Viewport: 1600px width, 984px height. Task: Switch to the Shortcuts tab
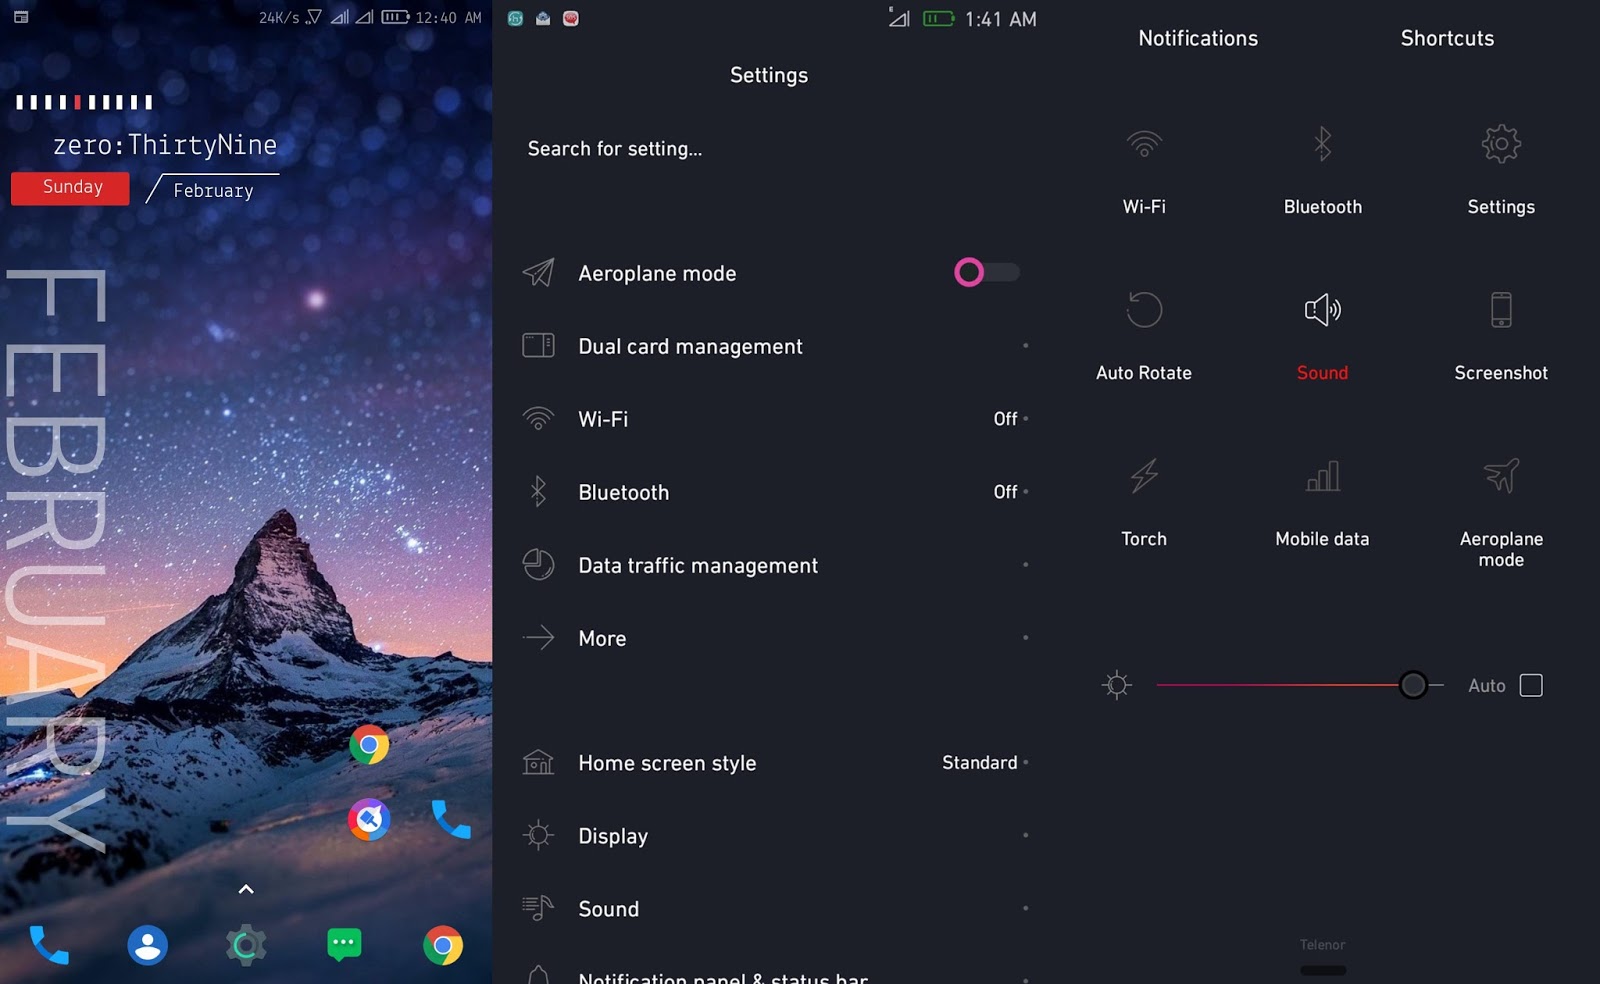tap(1447, 38)
